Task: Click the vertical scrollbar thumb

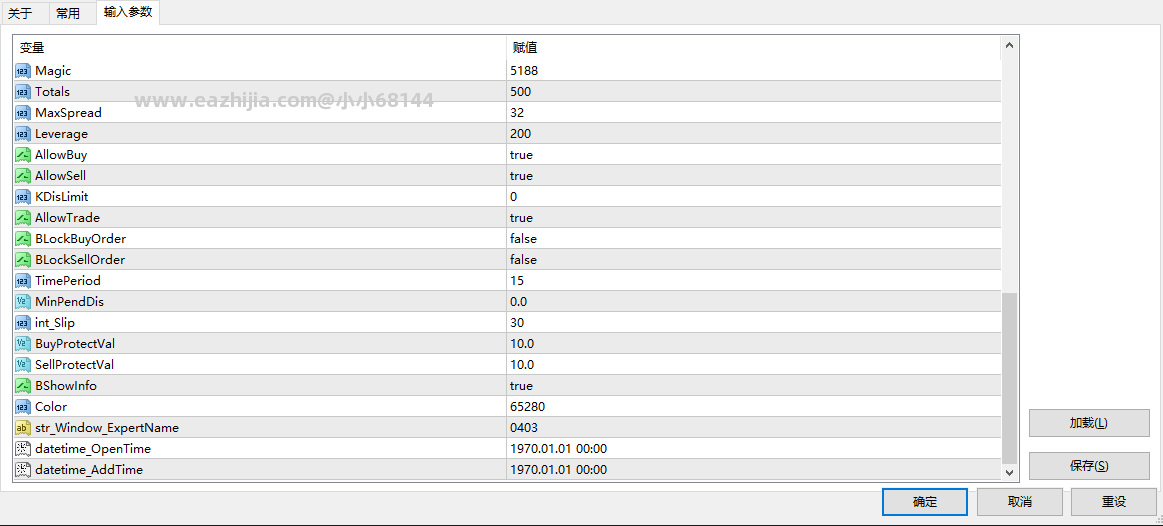Action: (x=1009, y=378)
